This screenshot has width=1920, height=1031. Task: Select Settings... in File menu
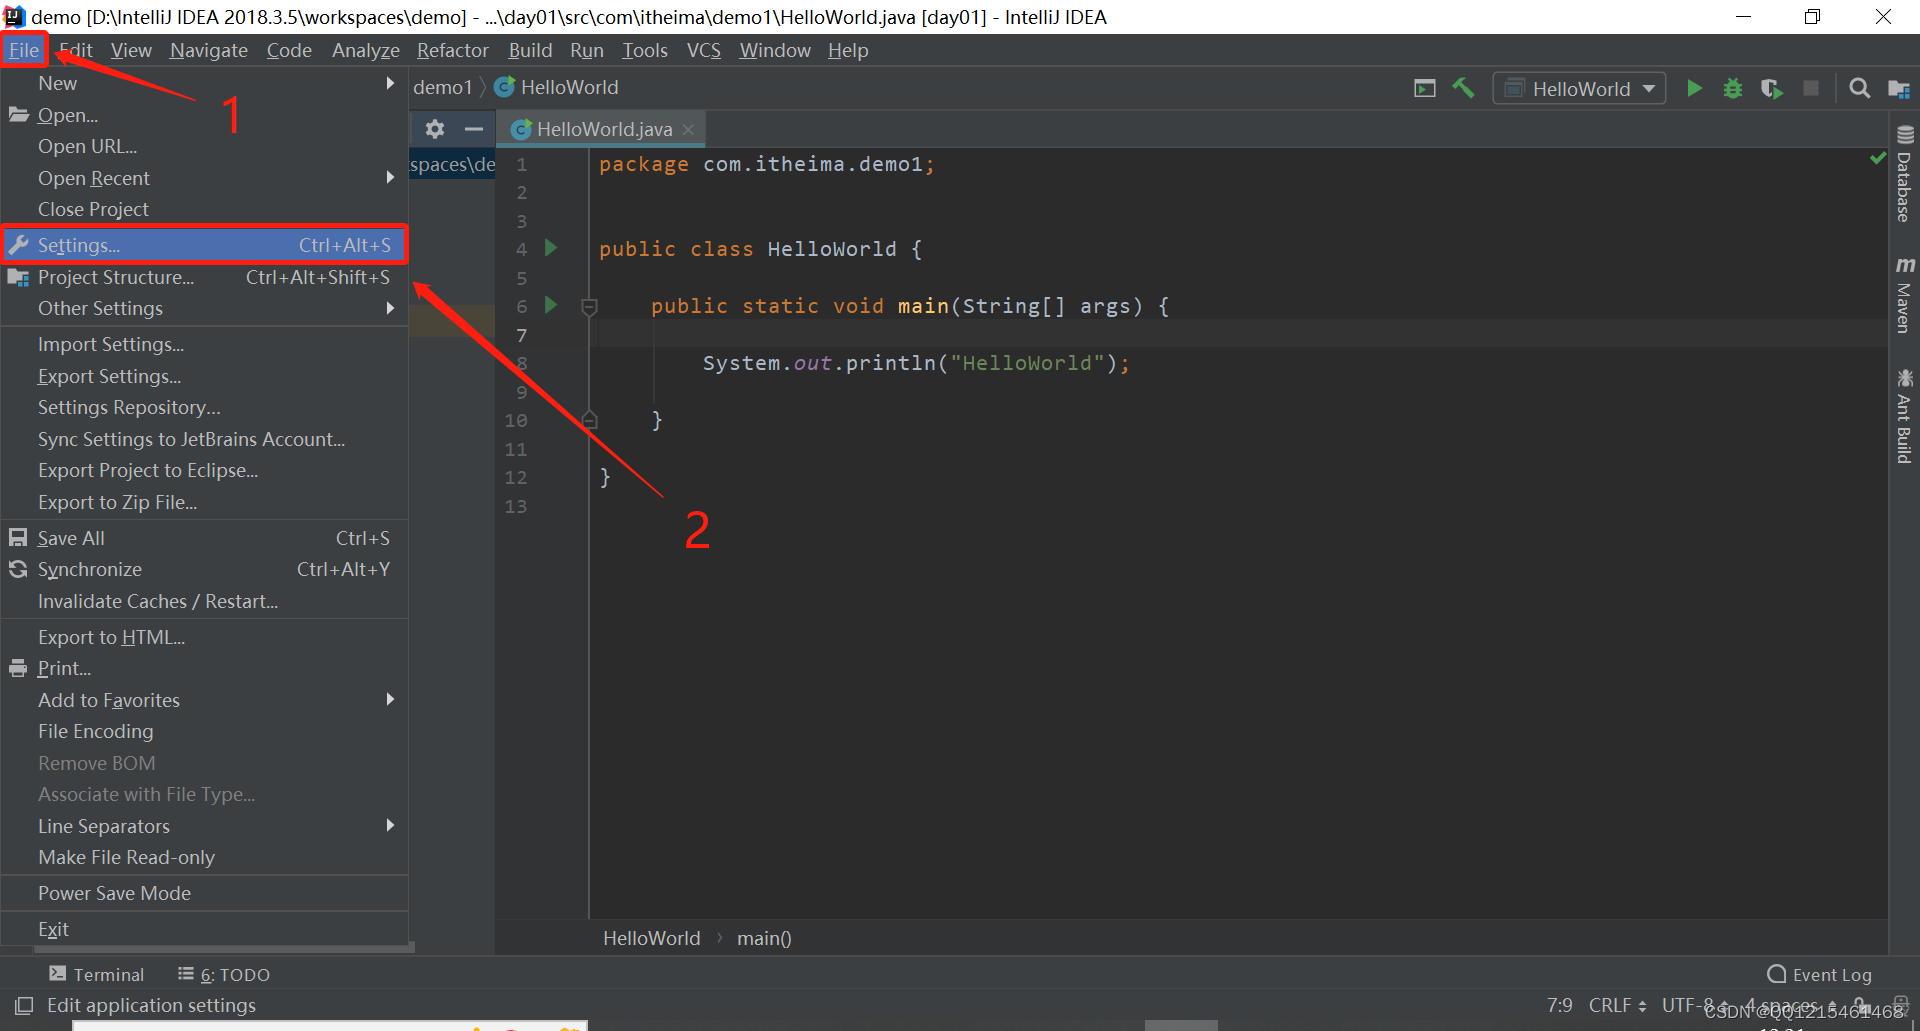pos(204,245)
